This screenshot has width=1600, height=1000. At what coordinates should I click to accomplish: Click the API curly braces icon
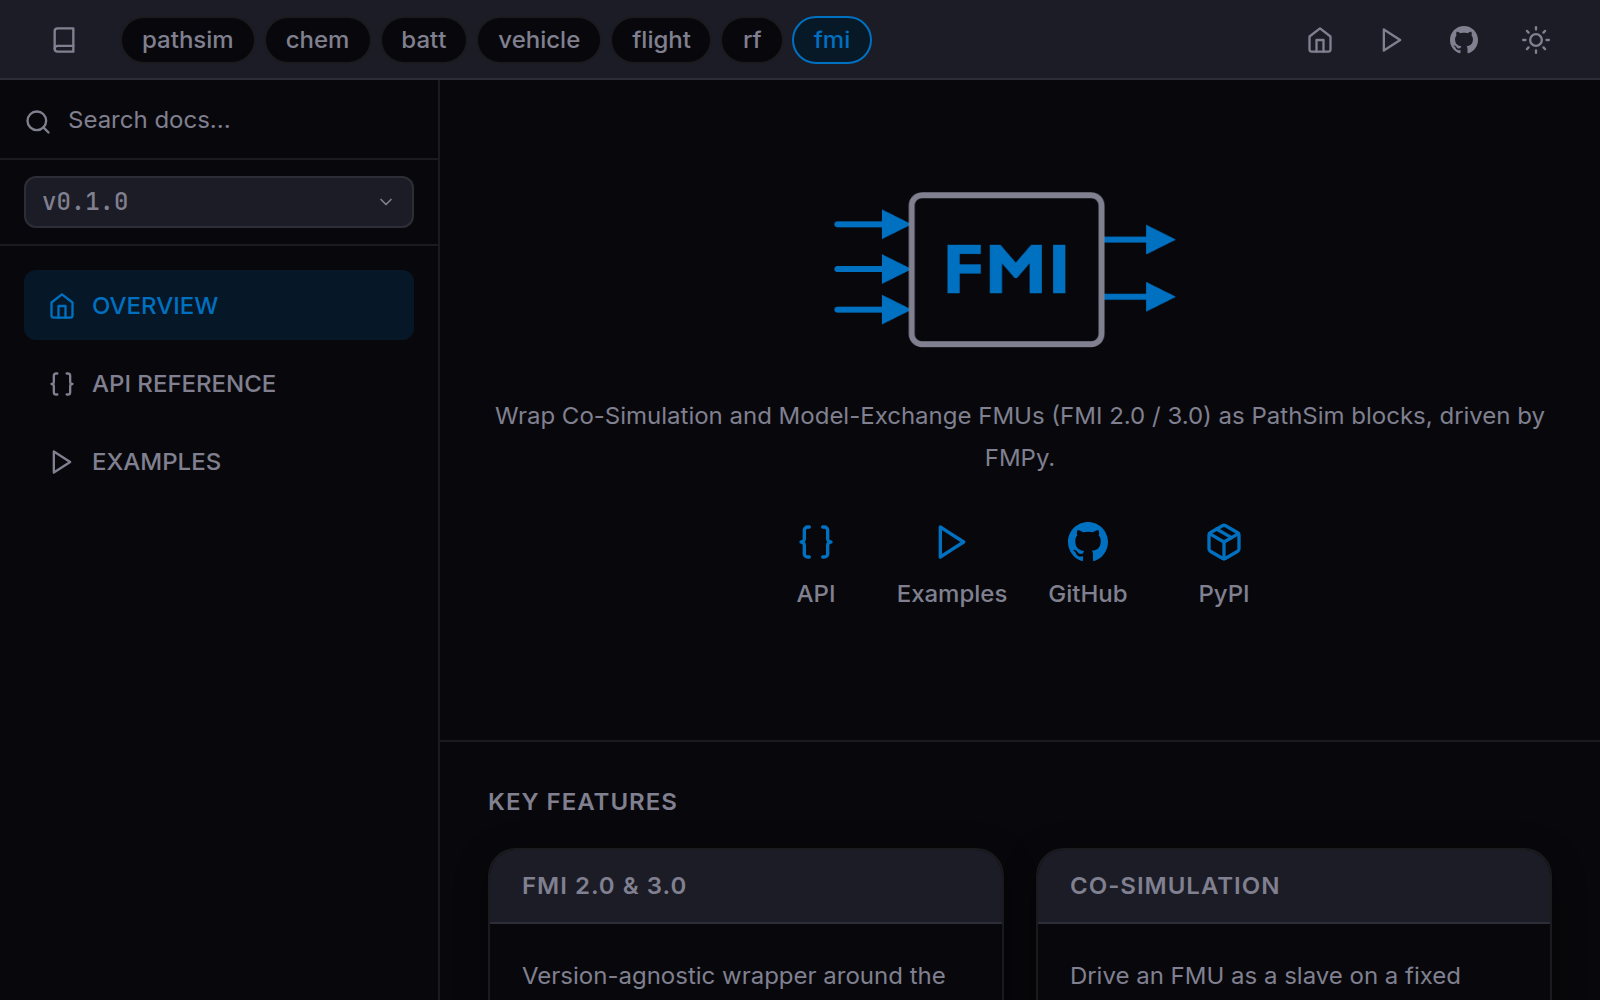(816, 542)
